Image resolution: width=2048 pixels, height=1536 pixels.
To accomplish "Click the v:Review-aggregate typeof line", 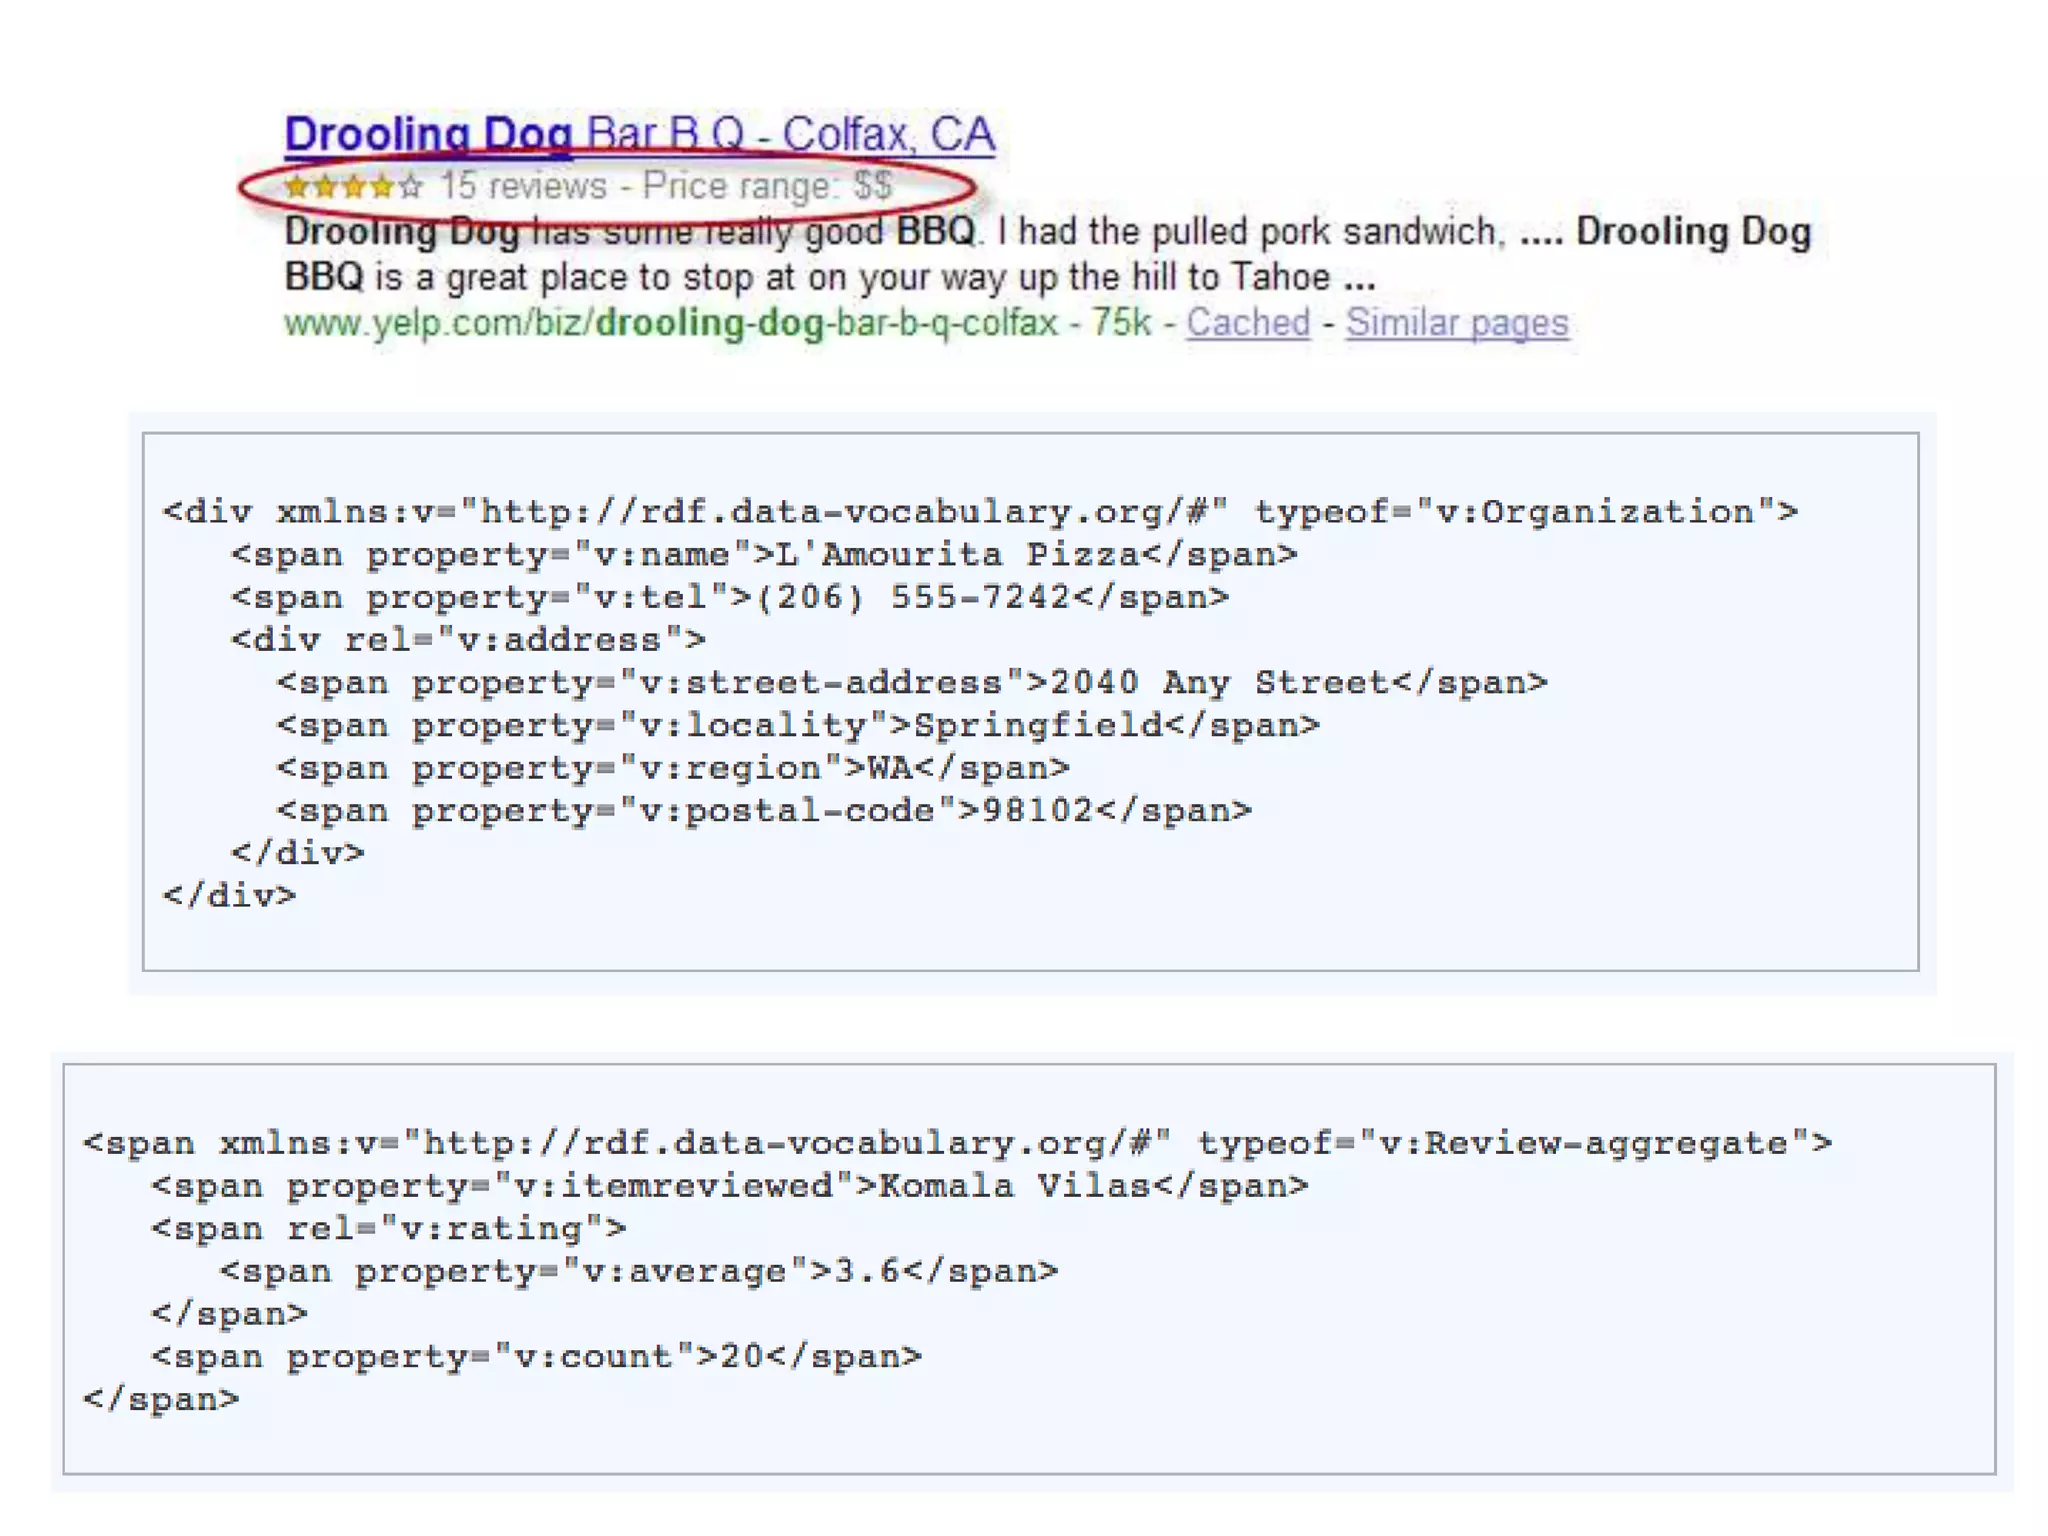I will [956, 1144].
